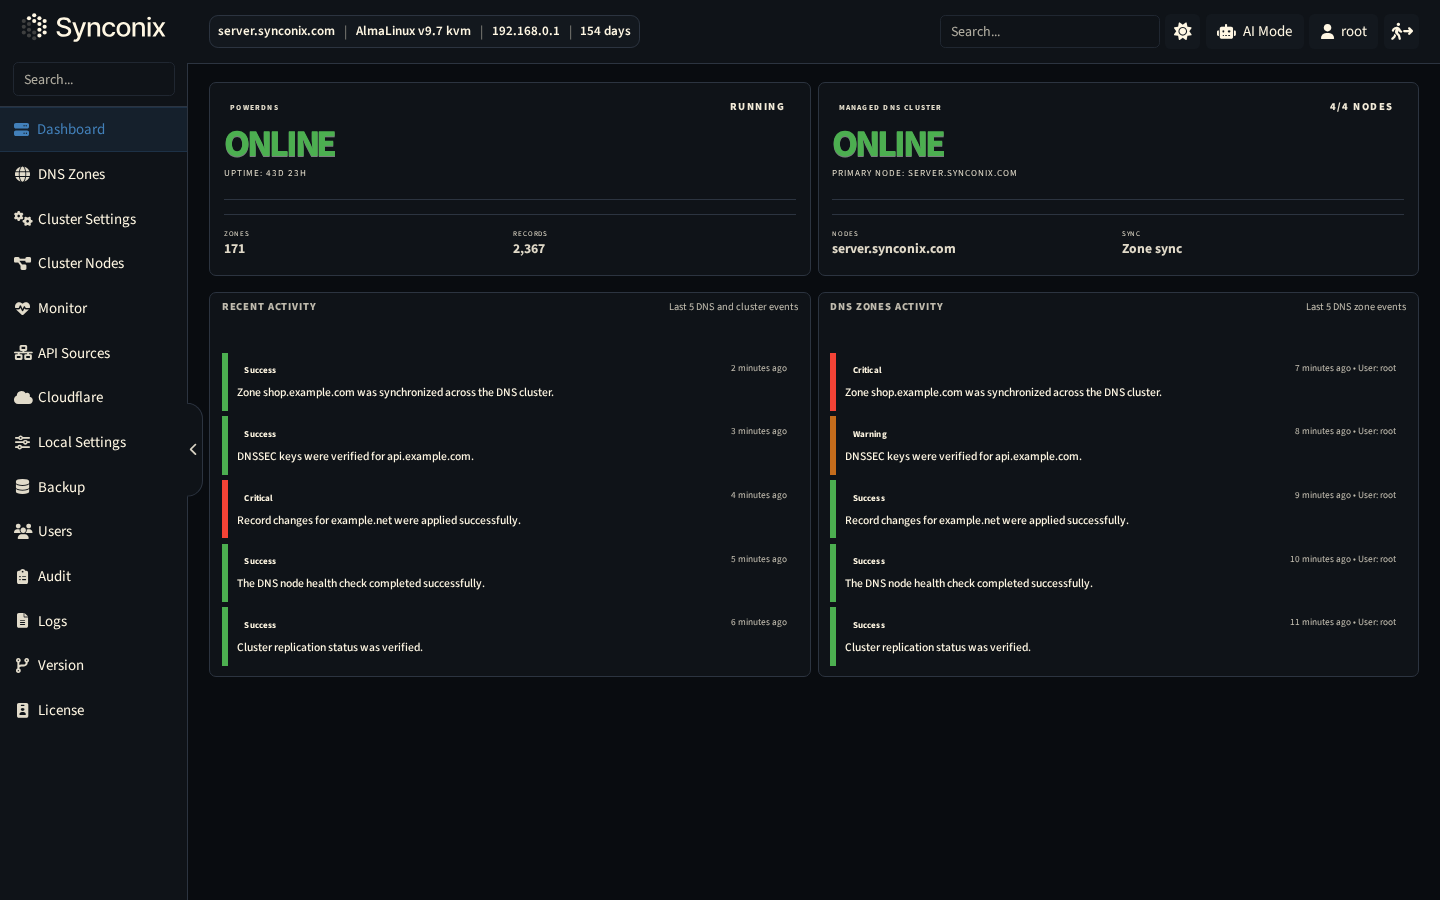Click the root user avatar icon
The width and height of the screenshot is (1440, 900).
tap(1327, 32)
